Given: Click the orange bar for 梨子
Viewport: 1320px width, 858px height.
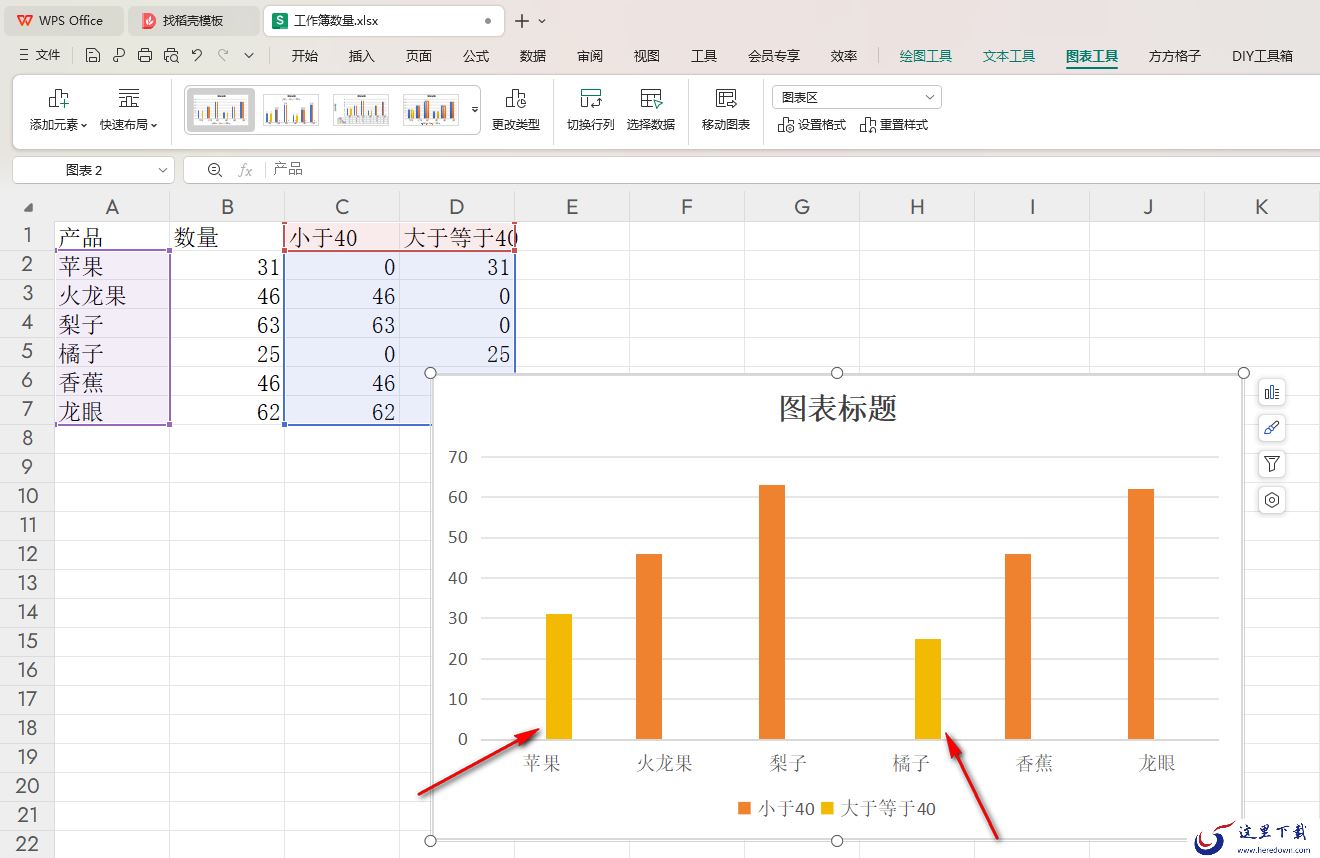Looking at the screenshot, I should coord(772,612).
